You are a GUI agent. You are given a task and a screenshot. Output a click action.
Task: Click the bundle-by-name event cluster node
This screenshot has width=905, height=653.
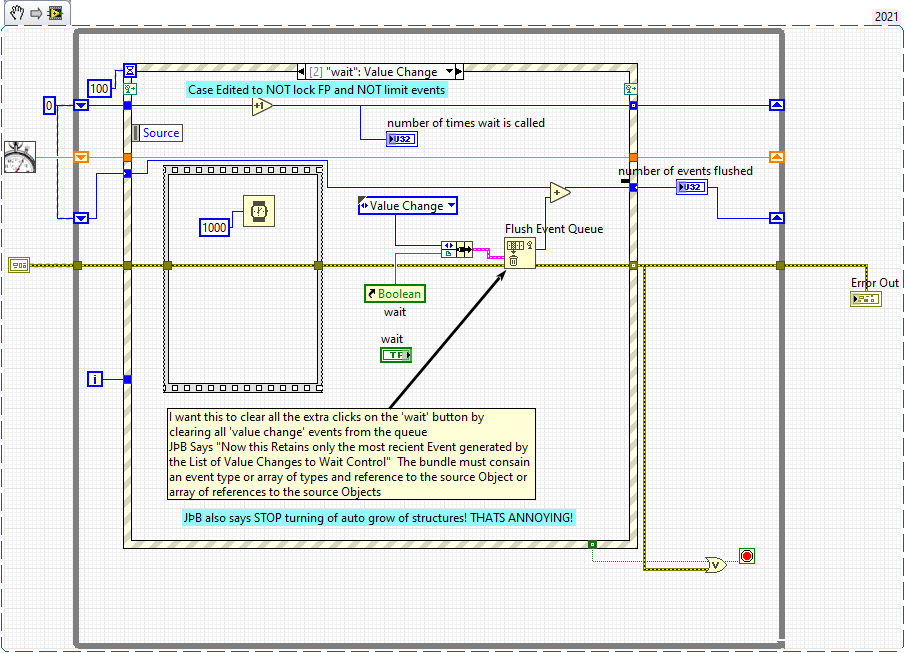click(x=457, y=249)
